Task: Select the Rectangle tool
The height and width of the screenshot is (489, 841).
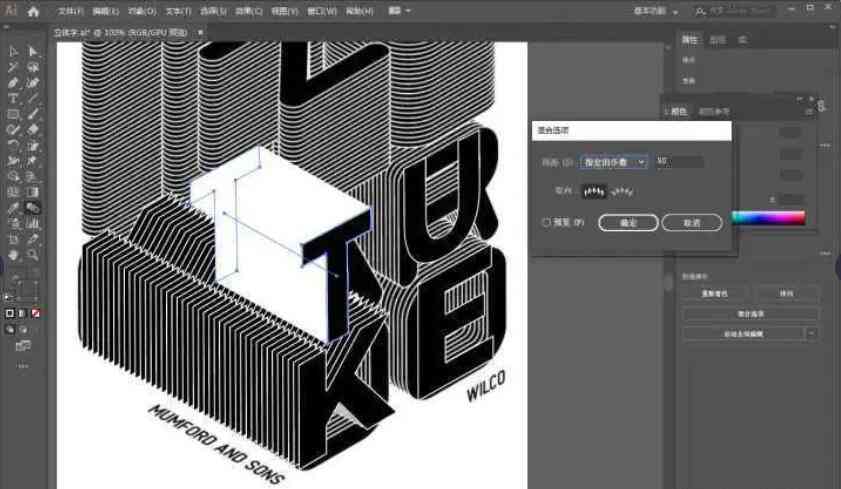Action: pos(13,114)
